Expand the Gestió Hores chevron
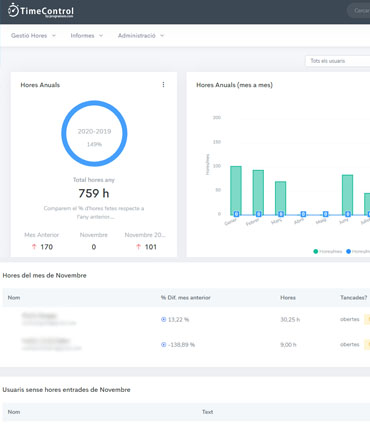370x426 pixels. 54,36
